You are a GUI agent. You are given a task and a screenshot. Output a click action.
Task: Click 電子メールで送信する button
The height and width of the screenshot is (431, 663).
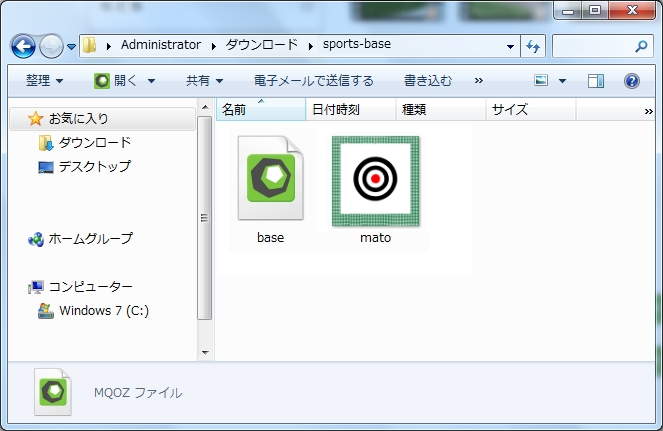tap(313, 81)
